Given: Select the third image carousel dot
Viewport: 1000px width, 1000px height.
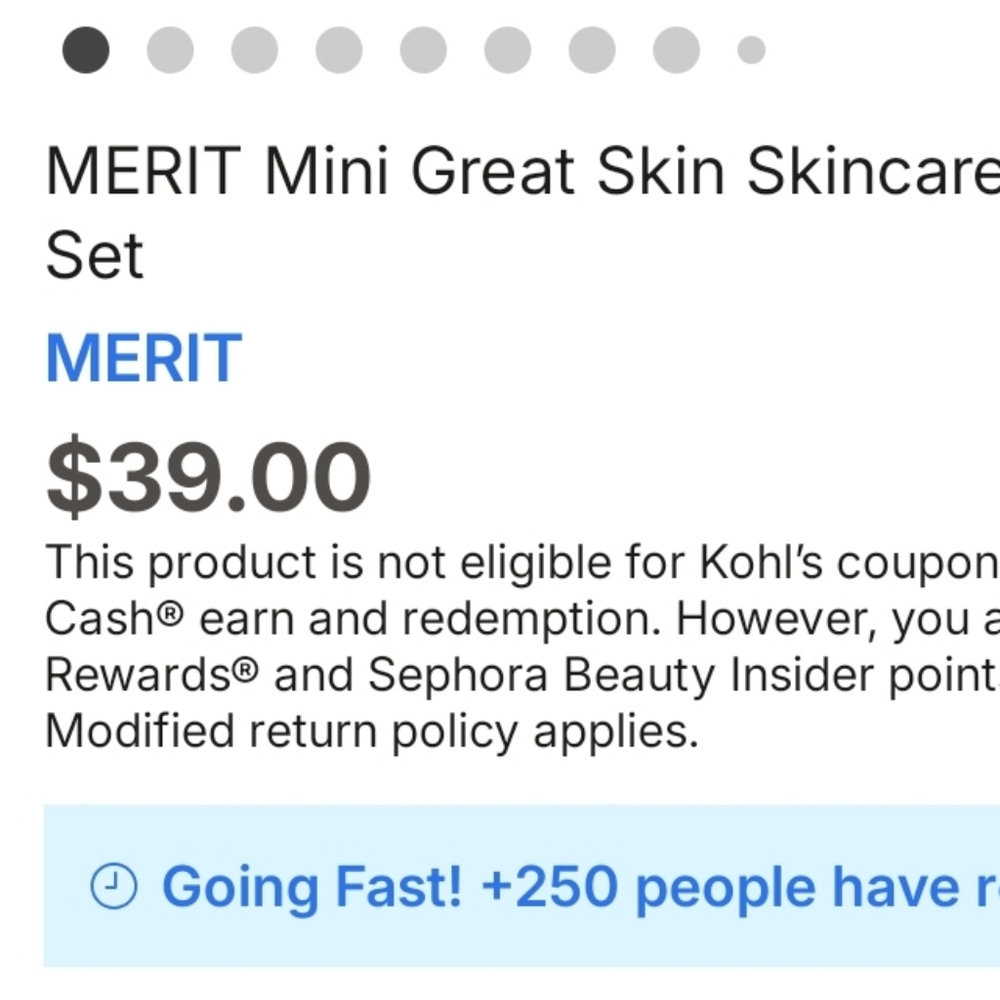Looking at the screenshot, I should tap(254, 50).
